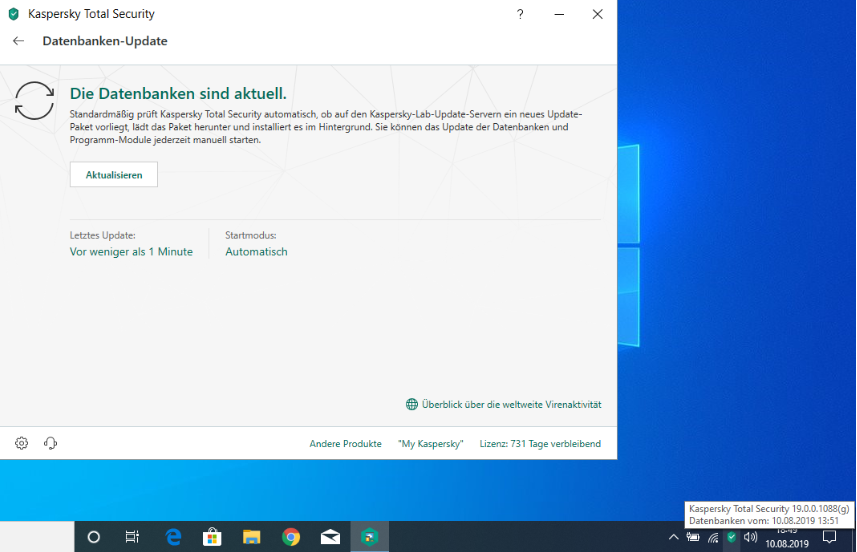Open volume speaker icon in system tray
Image resolution: width=857 pixels, height=552 pixels.
point(750,537)
